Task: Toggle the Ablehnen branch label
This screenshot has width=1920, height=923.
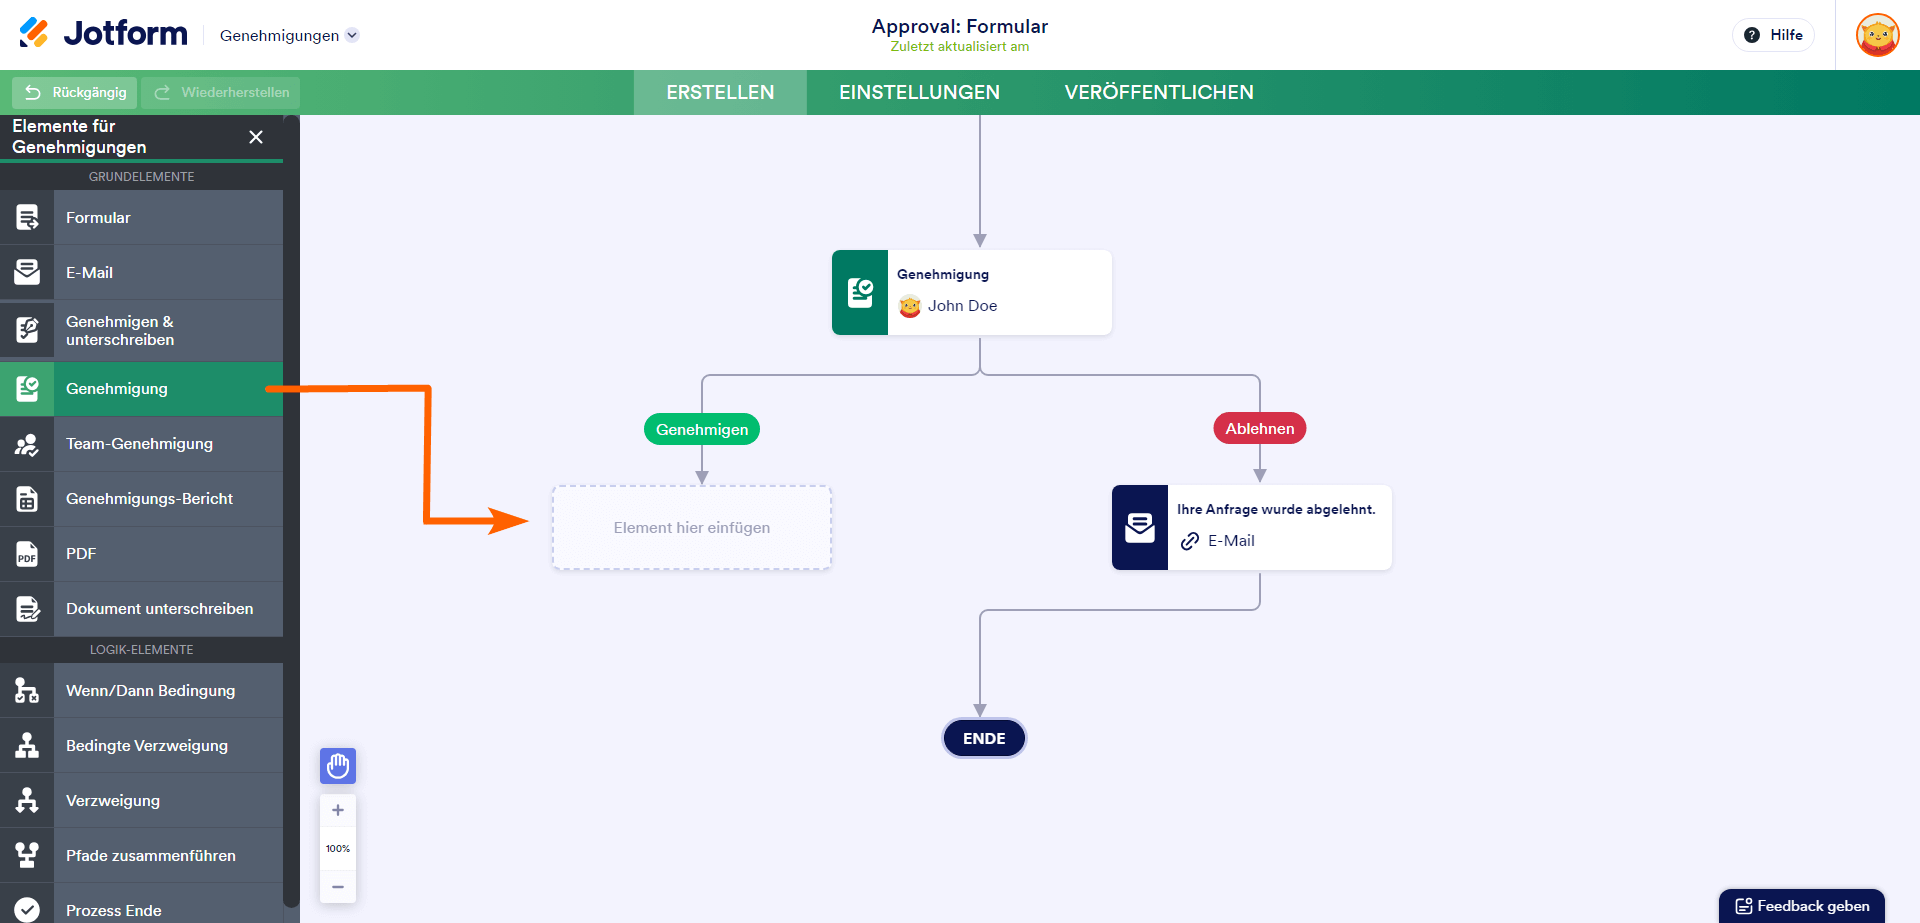Action: (1260, 428)
